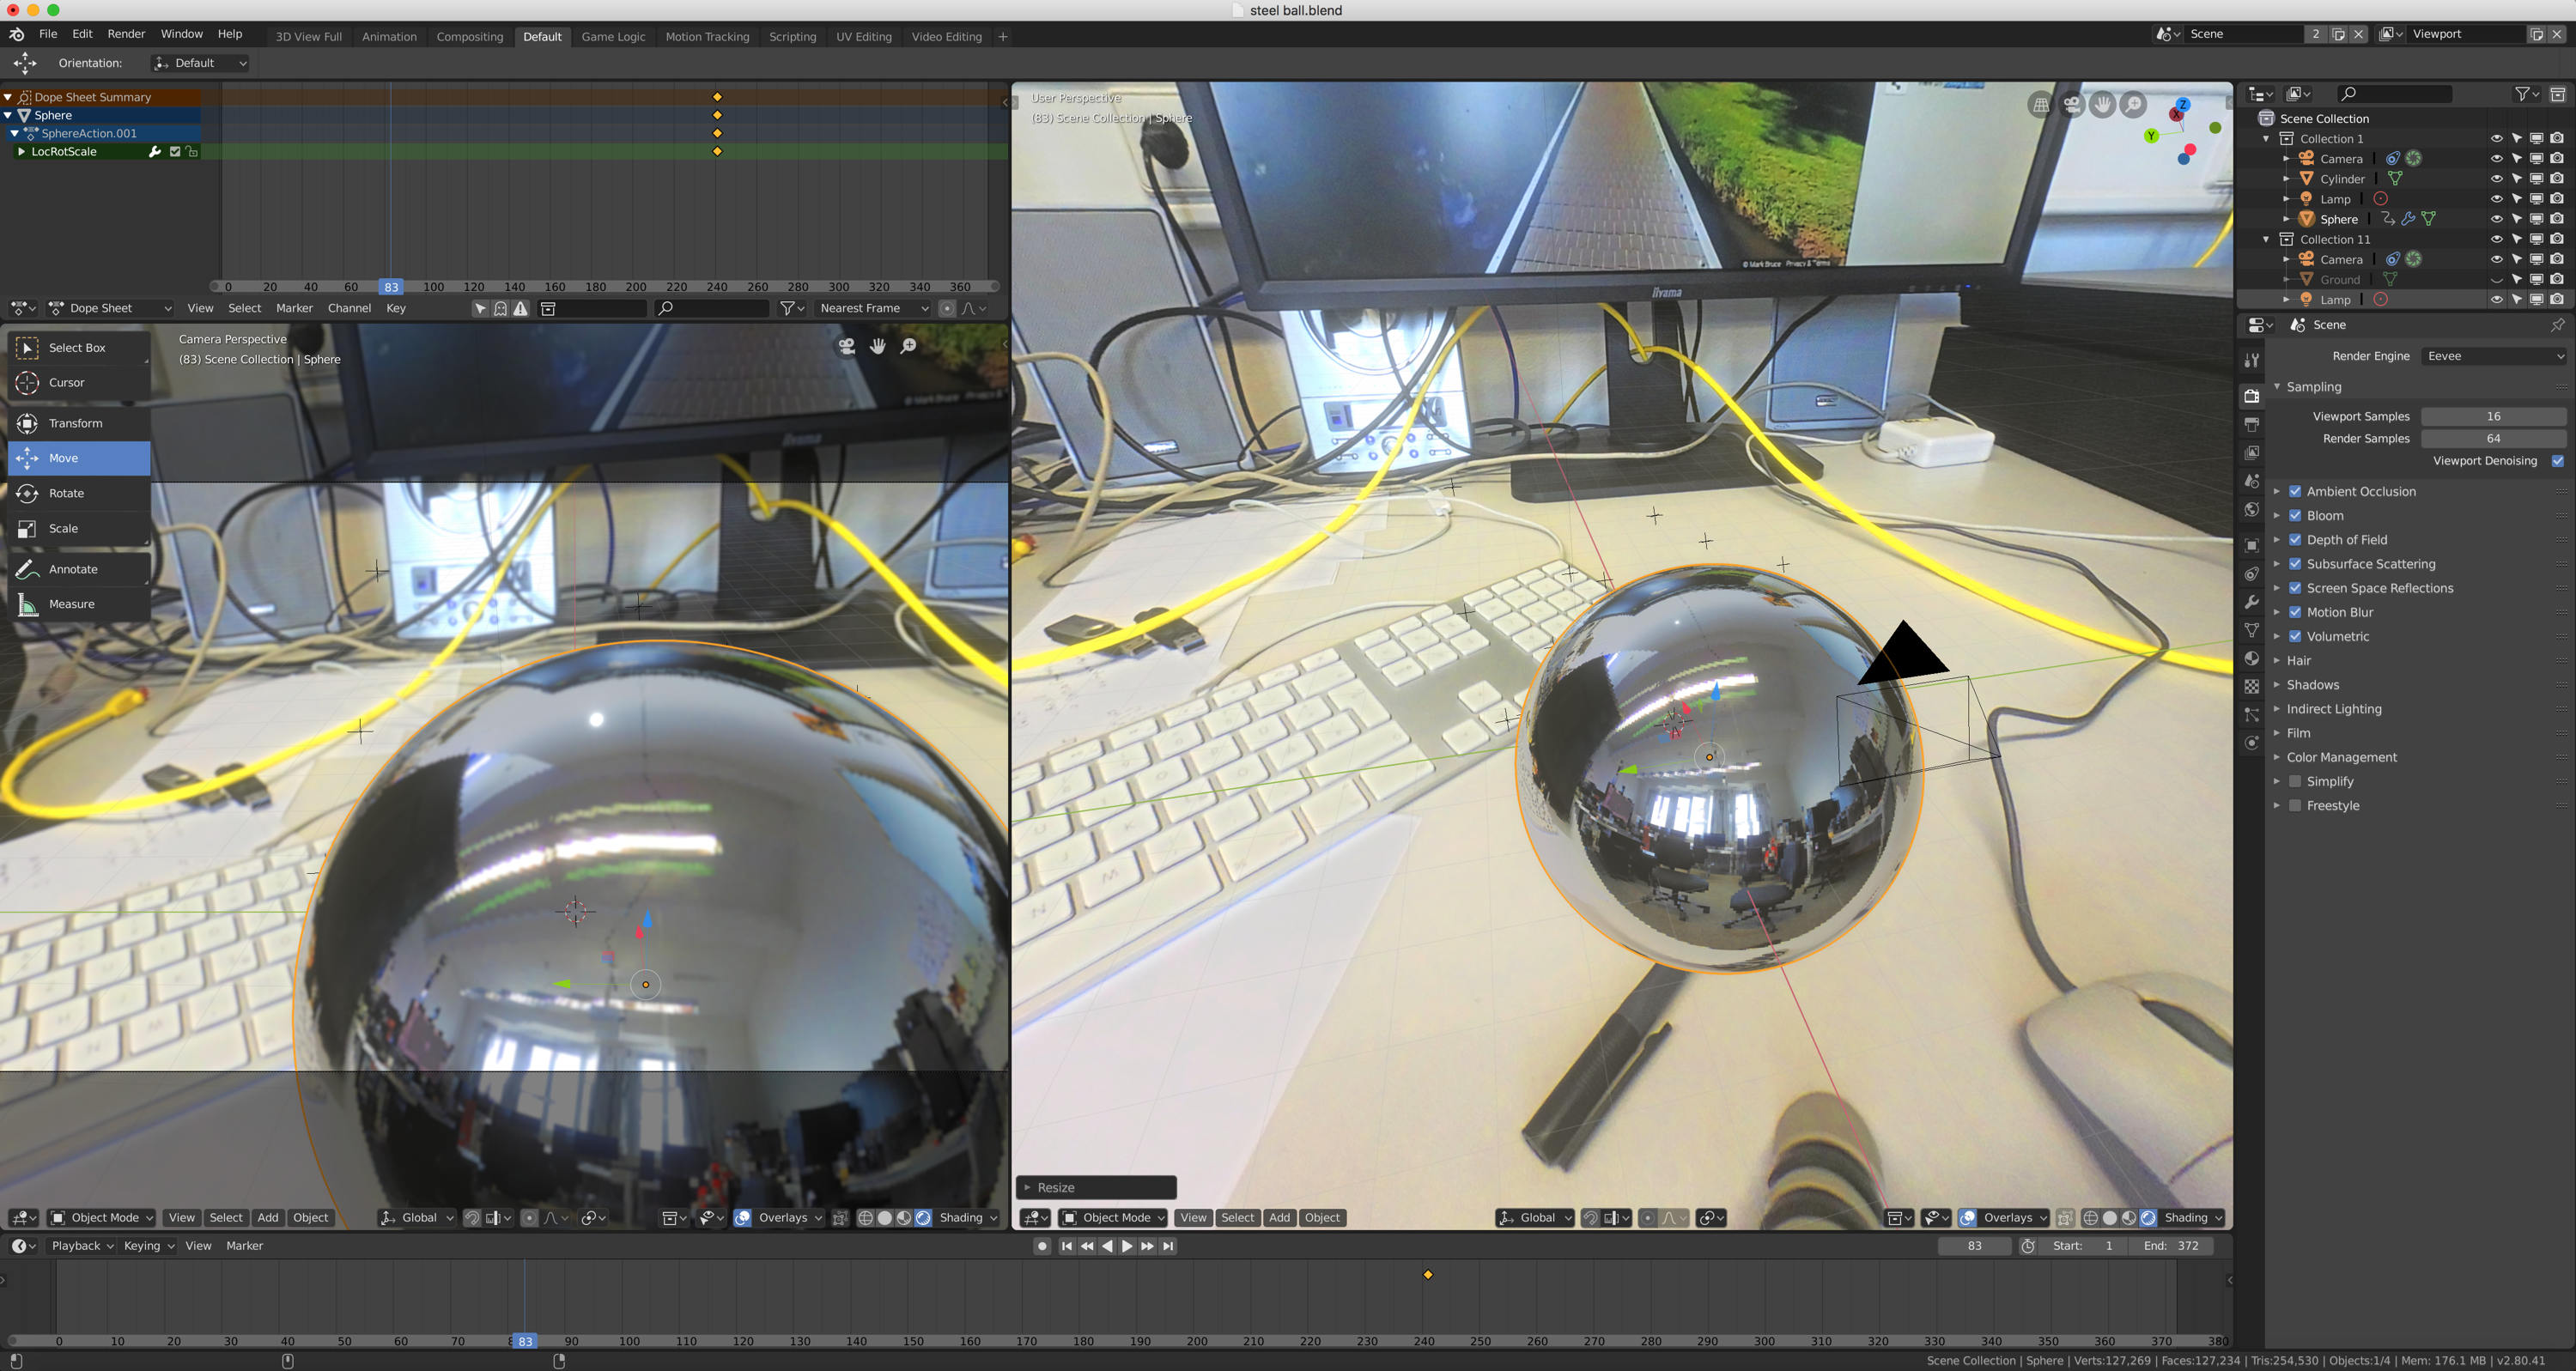Toggle Subsurface Scattering checkbox
The height and width of the screenshot is (1371, 2576).
(x=2296, y=564)
